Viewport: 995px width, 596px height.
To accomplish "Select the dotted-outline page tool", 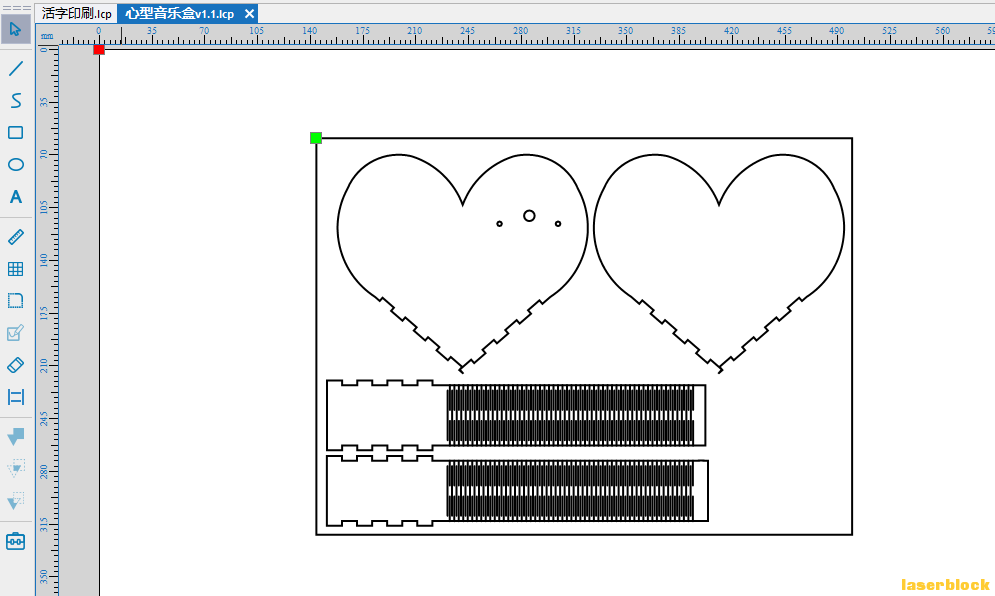I will coord(16,300).
